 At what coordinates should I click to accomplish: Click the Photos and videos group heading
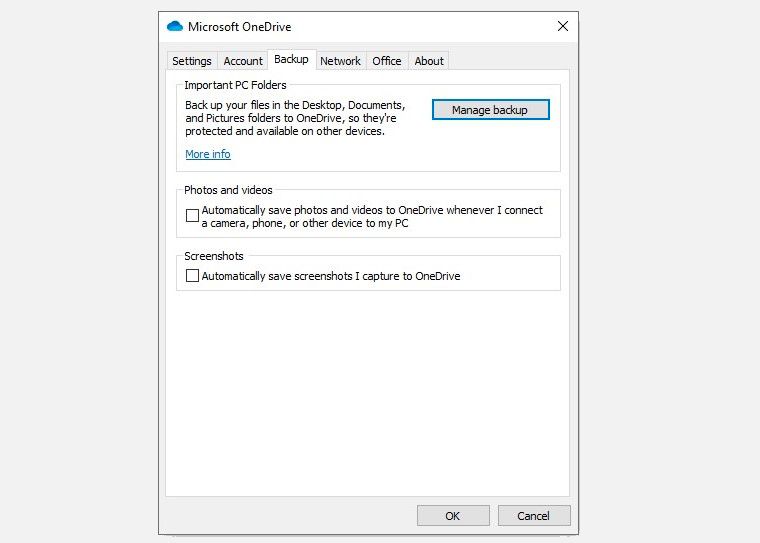(x=228, y=190)
